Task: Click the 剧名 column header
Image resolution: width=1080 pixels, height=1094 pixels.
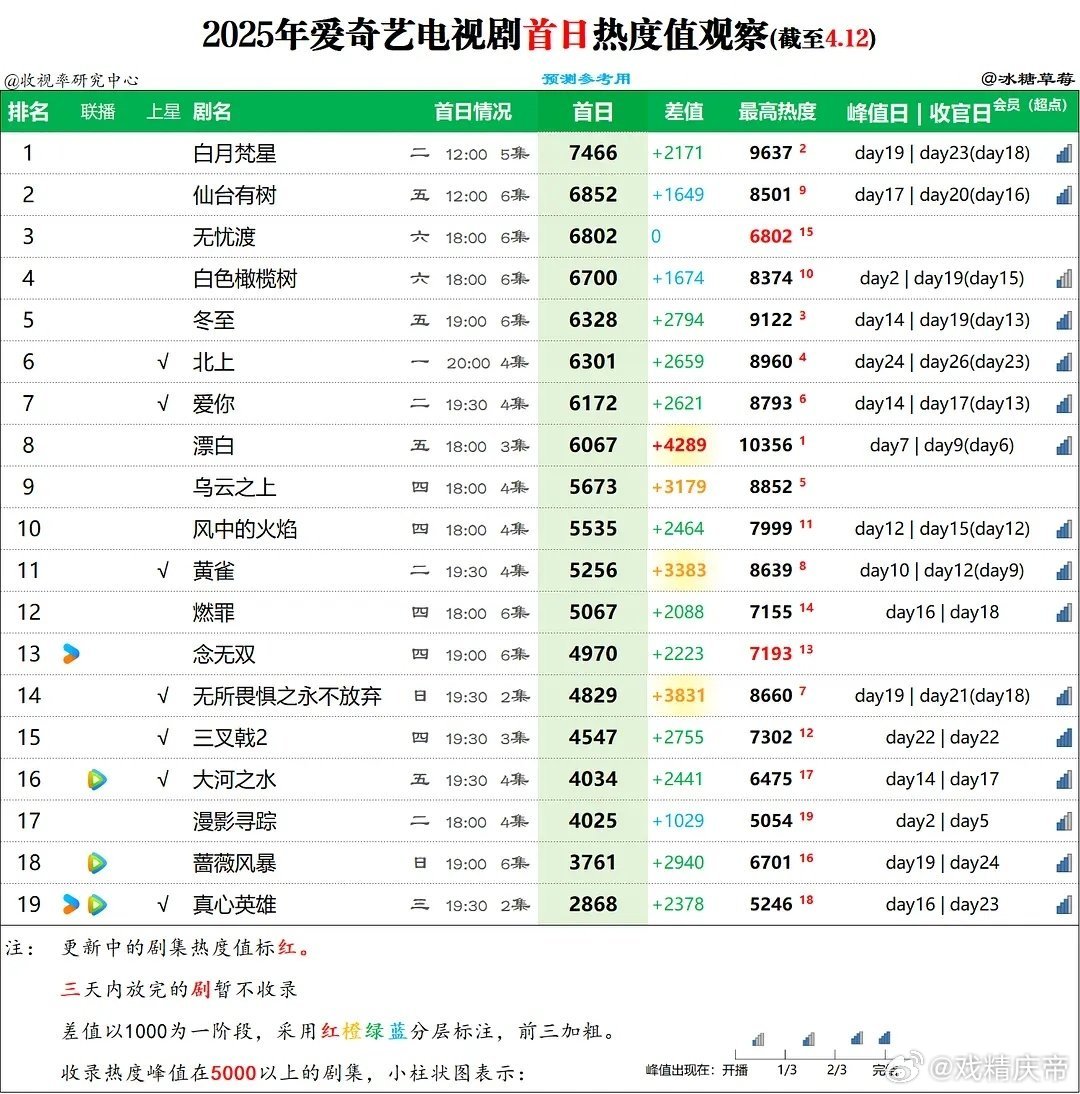Action: 212,112
